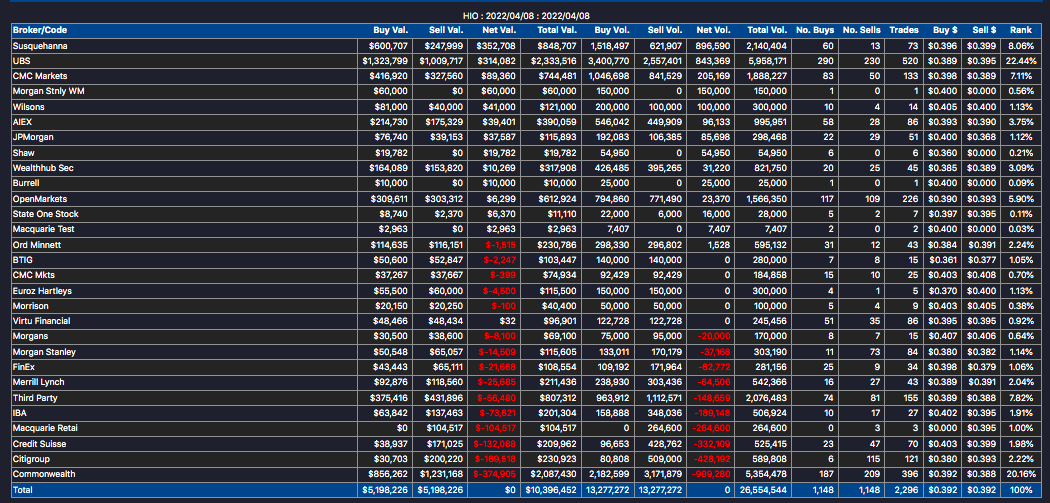Click the Total row label
The image size is (1050, 503).
click(22, 490)
